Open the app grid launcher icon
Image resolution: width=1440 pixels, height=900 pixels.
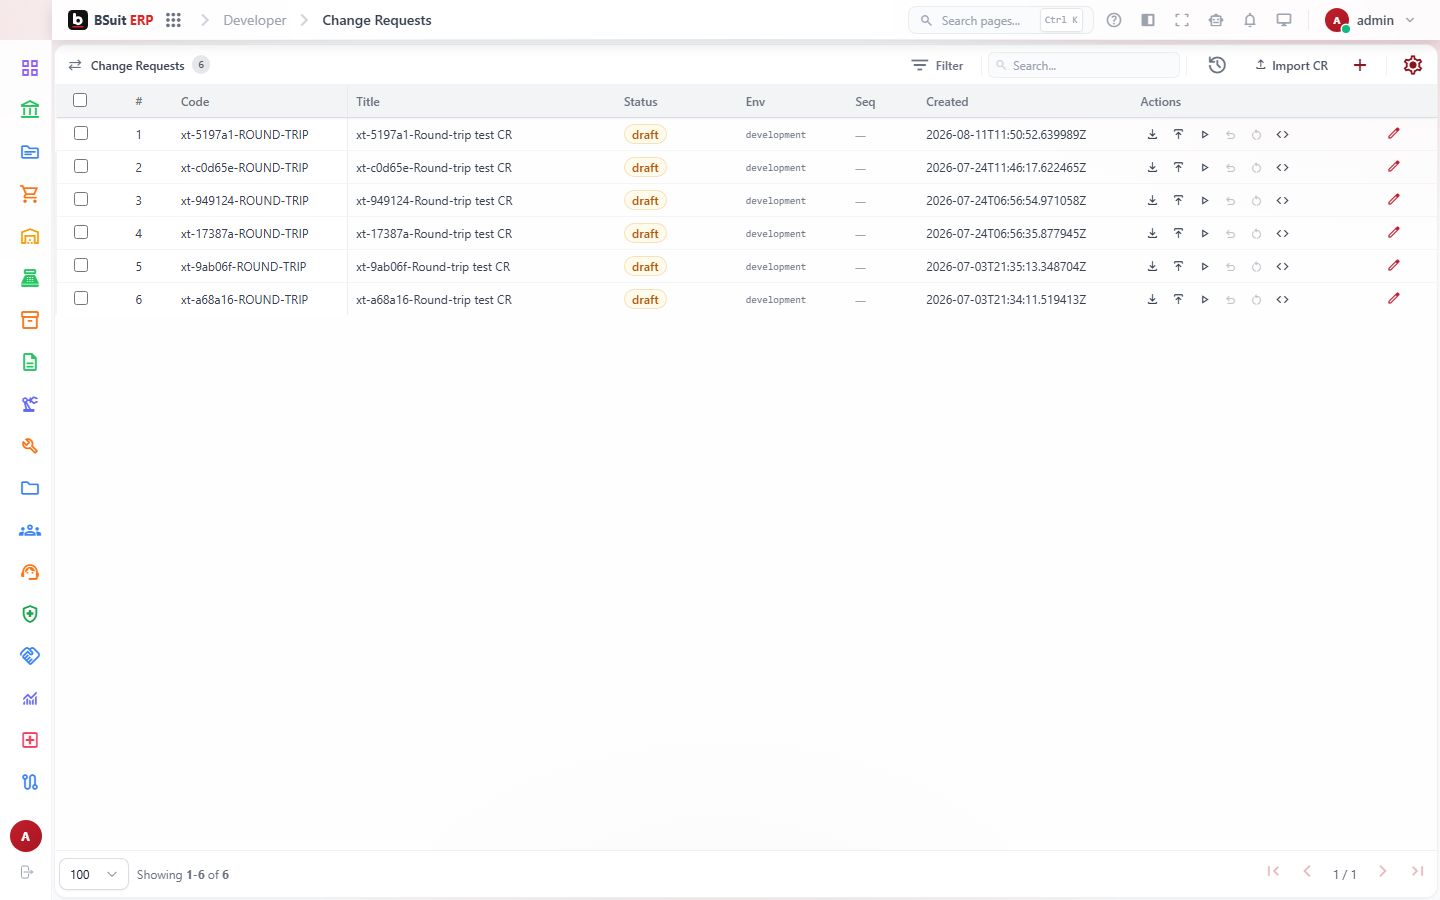tap(173, 20)
